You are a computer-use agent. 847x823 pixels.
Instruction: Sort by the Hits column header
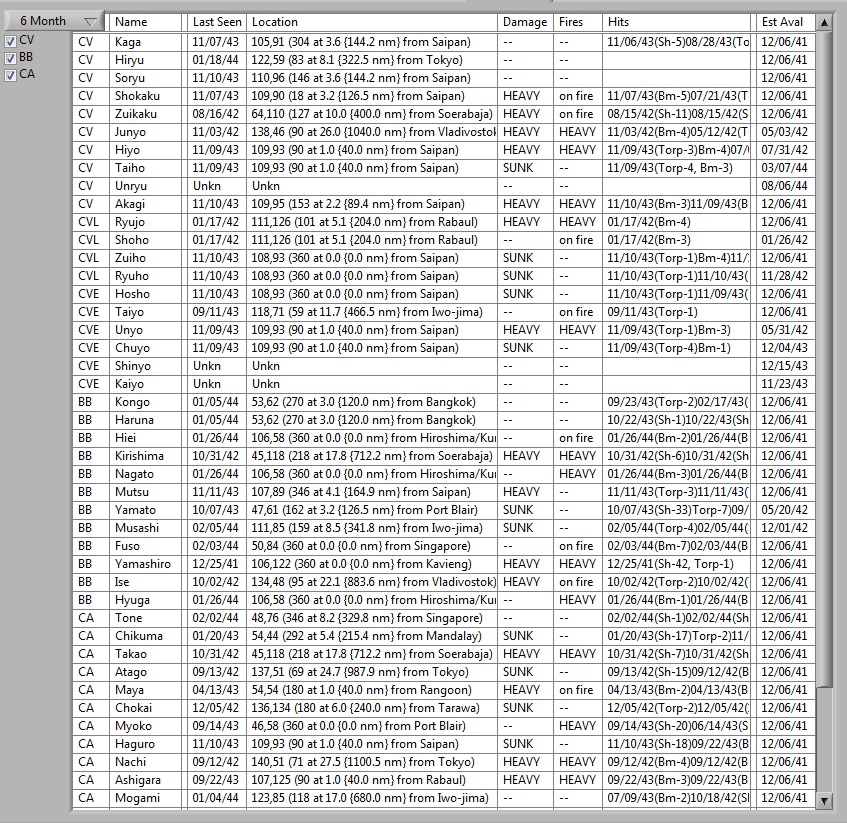point(677,22)
